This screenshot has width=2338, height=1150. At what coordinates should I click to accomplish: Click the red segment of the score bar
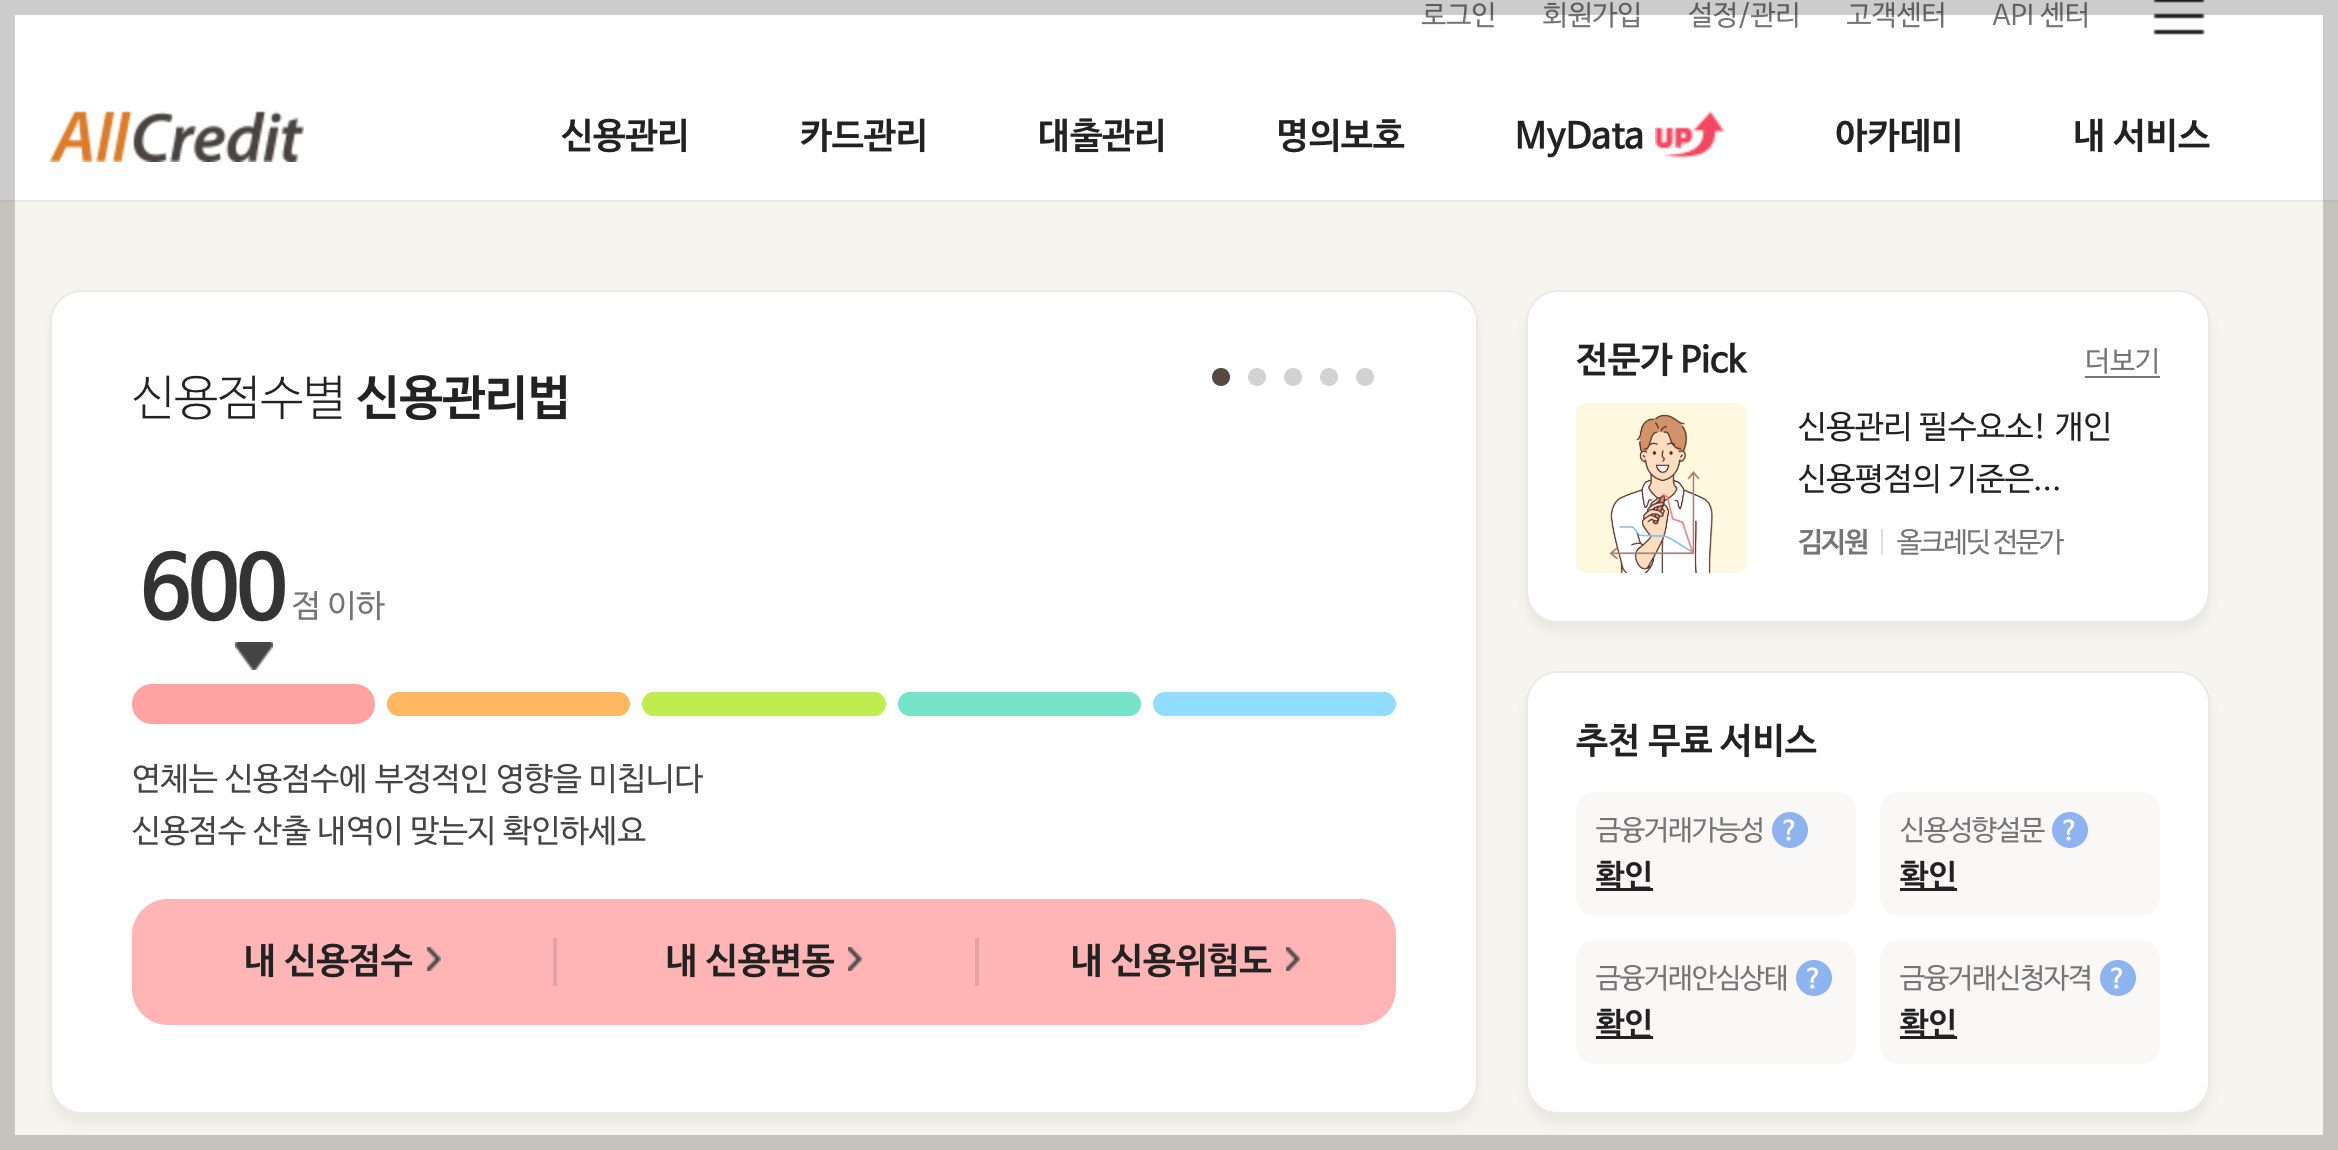(x=251, y=705)
